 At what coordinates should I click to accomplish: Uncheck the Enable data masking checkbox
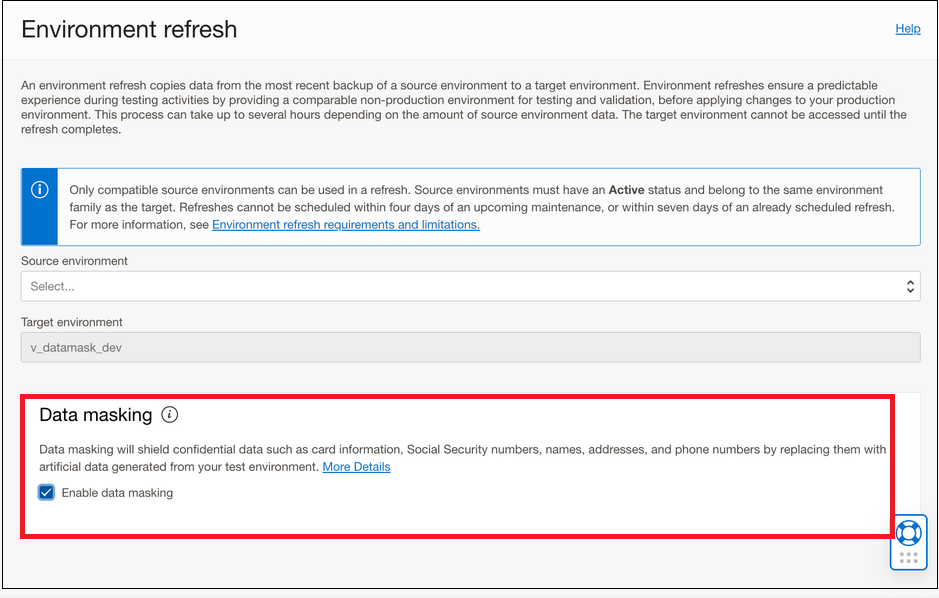tap(46, 492)
